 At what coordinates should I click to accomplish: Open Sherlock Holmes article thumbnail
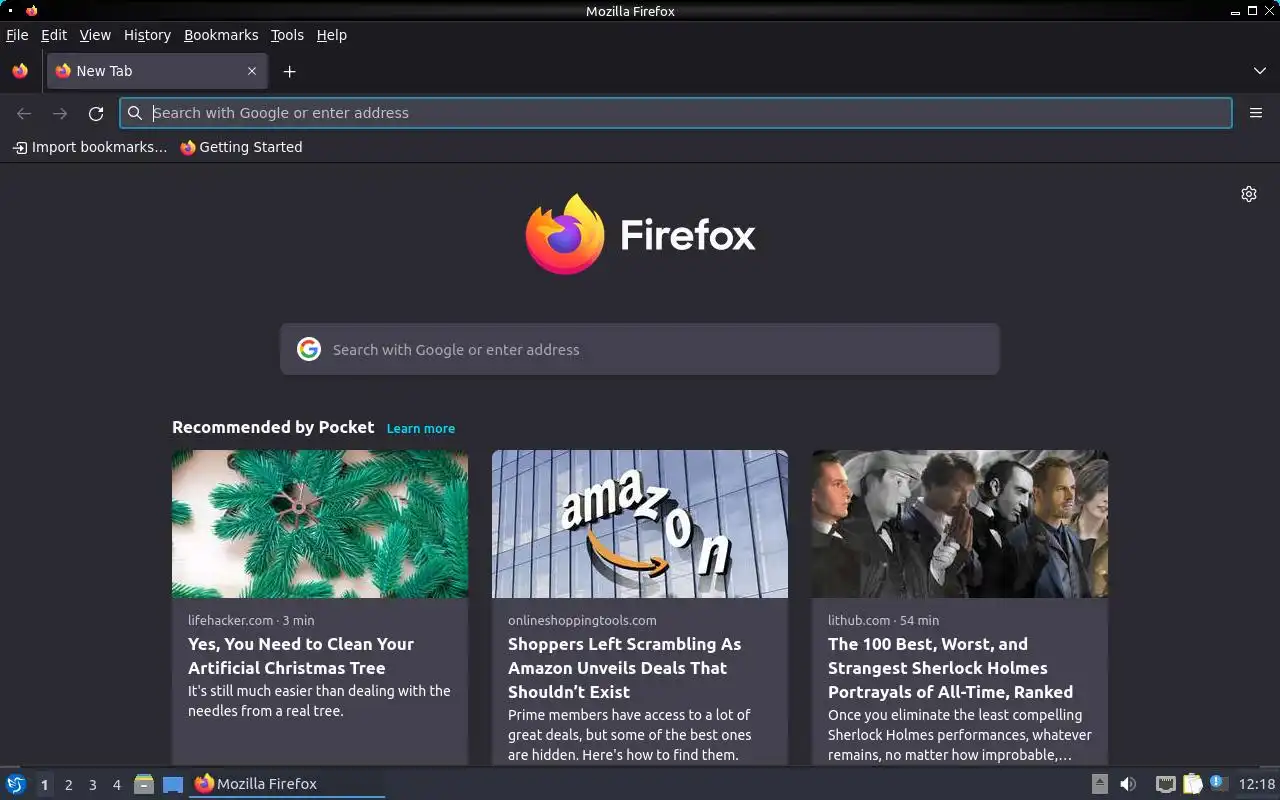[x=960, y=524]
